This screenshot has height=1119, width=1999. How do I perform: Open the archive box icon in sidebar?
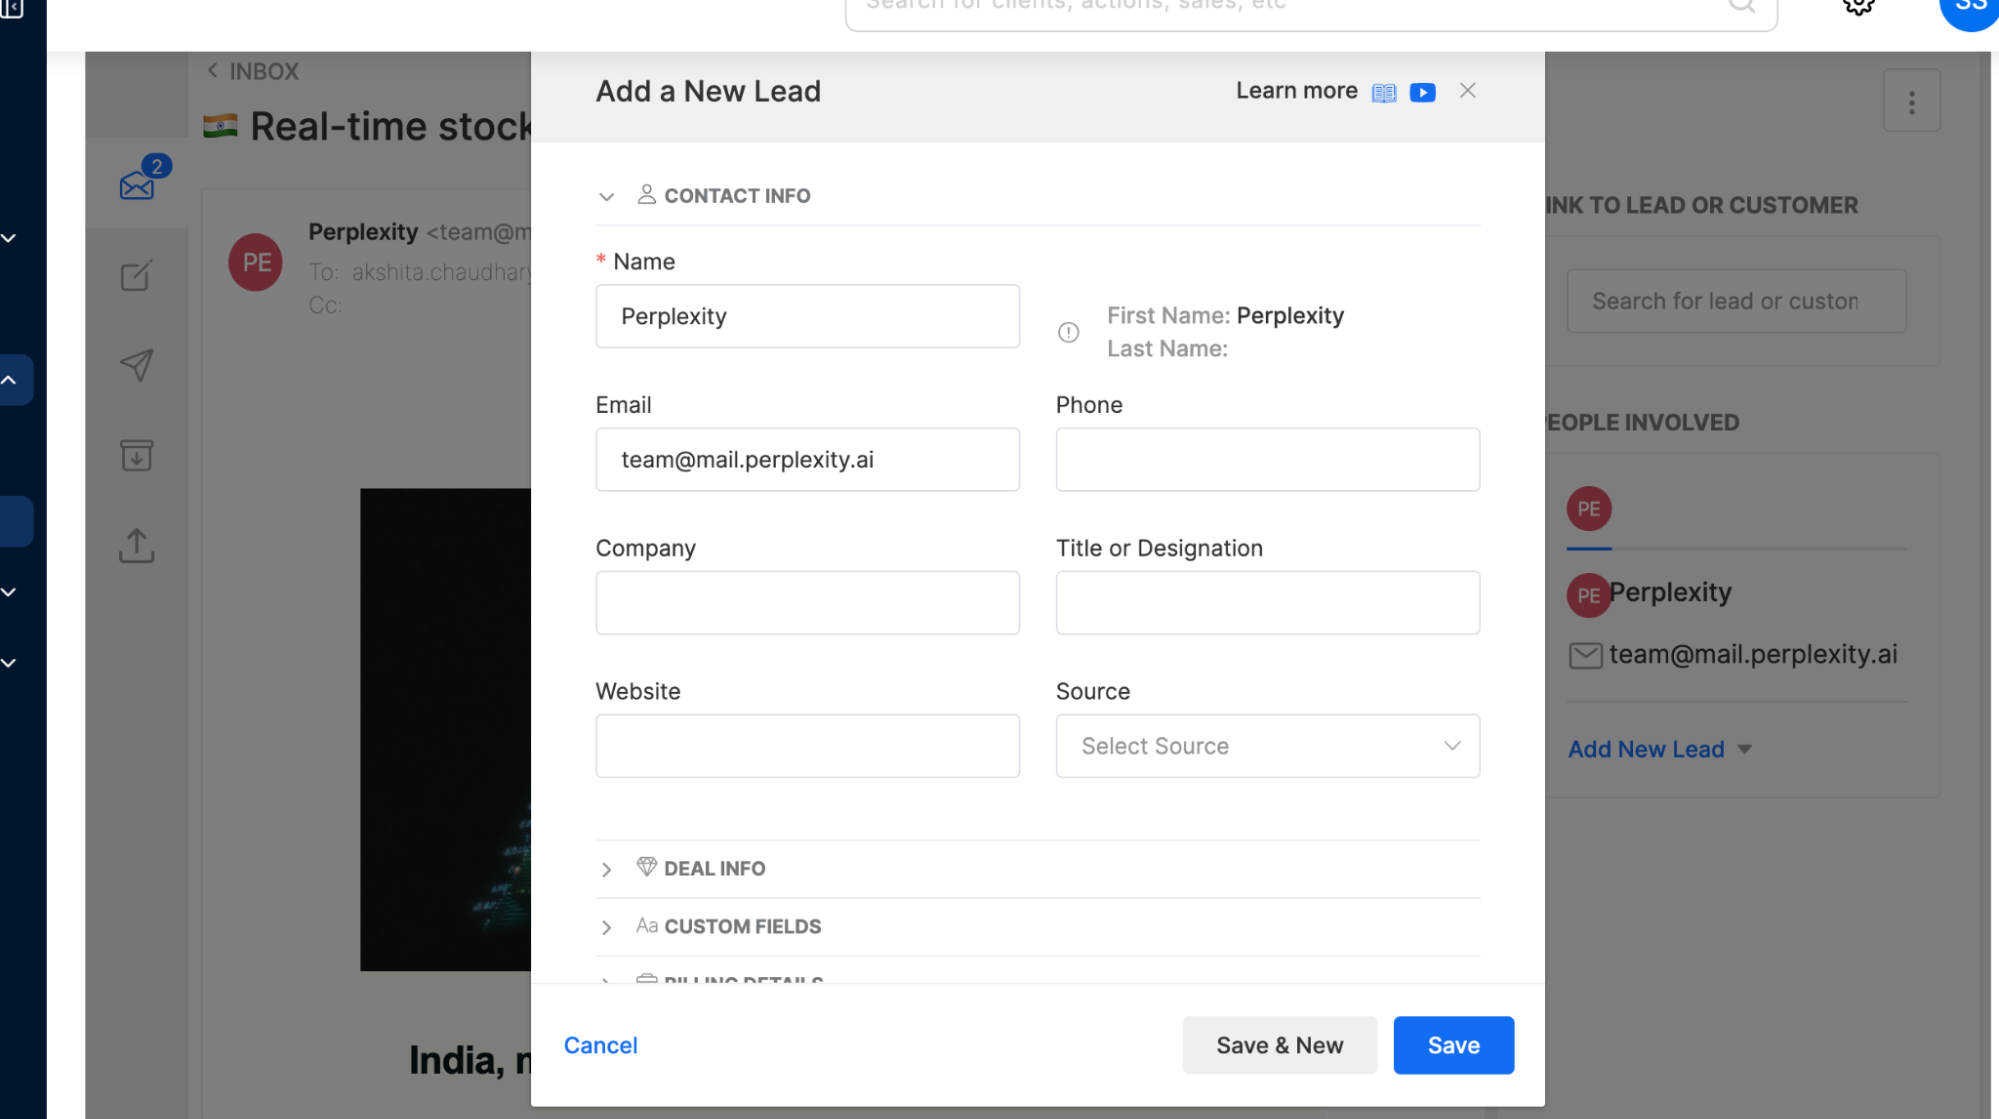pos(137,455)
